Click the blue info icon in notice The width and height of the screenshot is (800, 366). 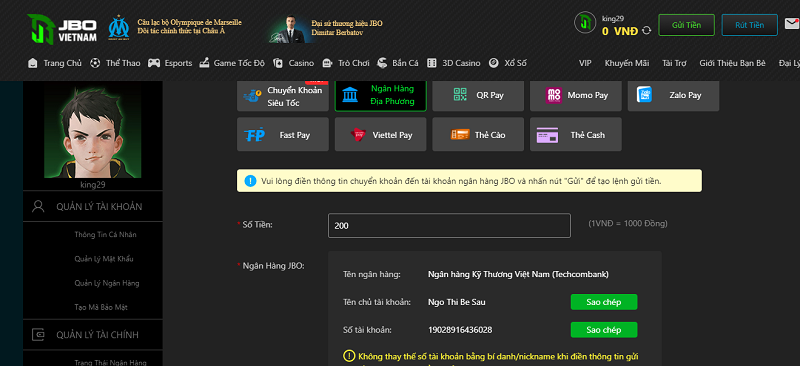[x=250, y=181]
